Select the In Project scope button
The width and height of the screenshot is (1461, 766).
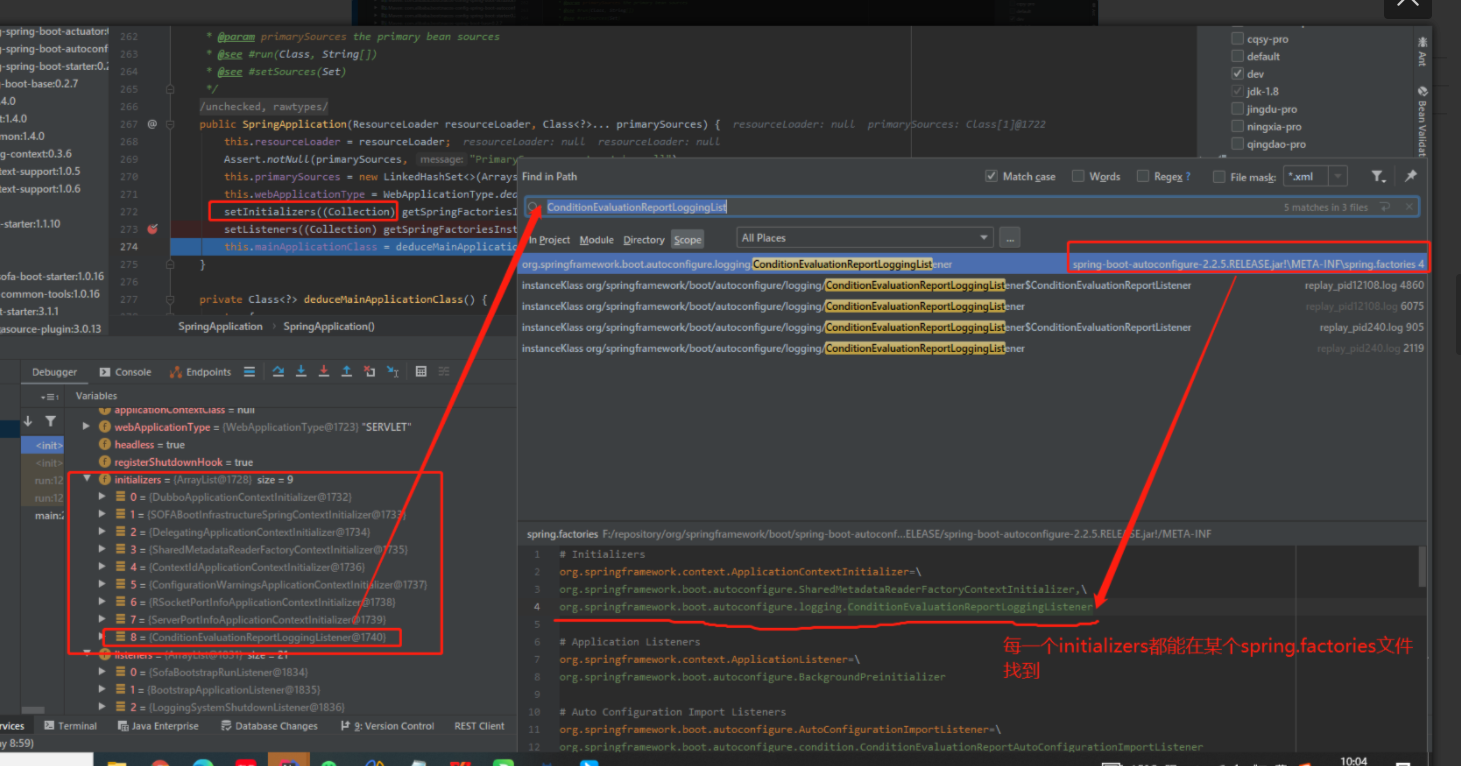[549, 240]
